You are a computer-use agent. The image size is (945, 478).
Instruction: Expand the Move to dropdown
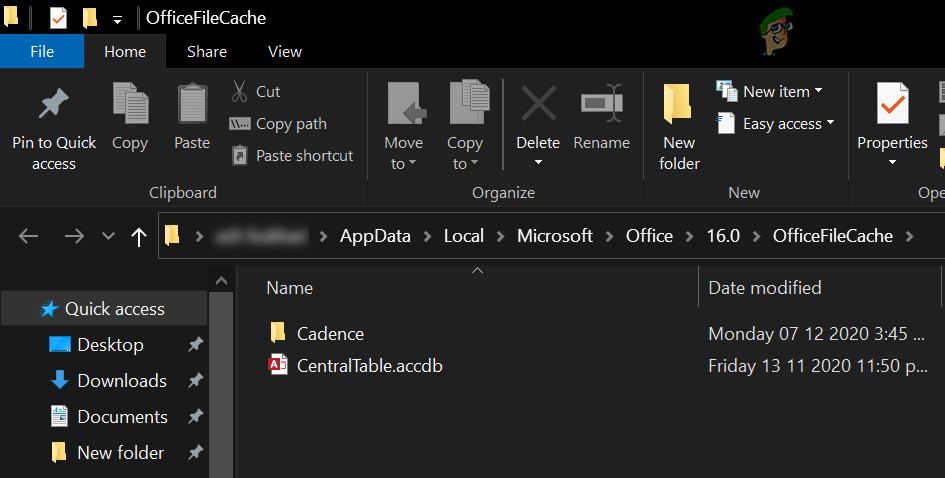coord(403,153)
